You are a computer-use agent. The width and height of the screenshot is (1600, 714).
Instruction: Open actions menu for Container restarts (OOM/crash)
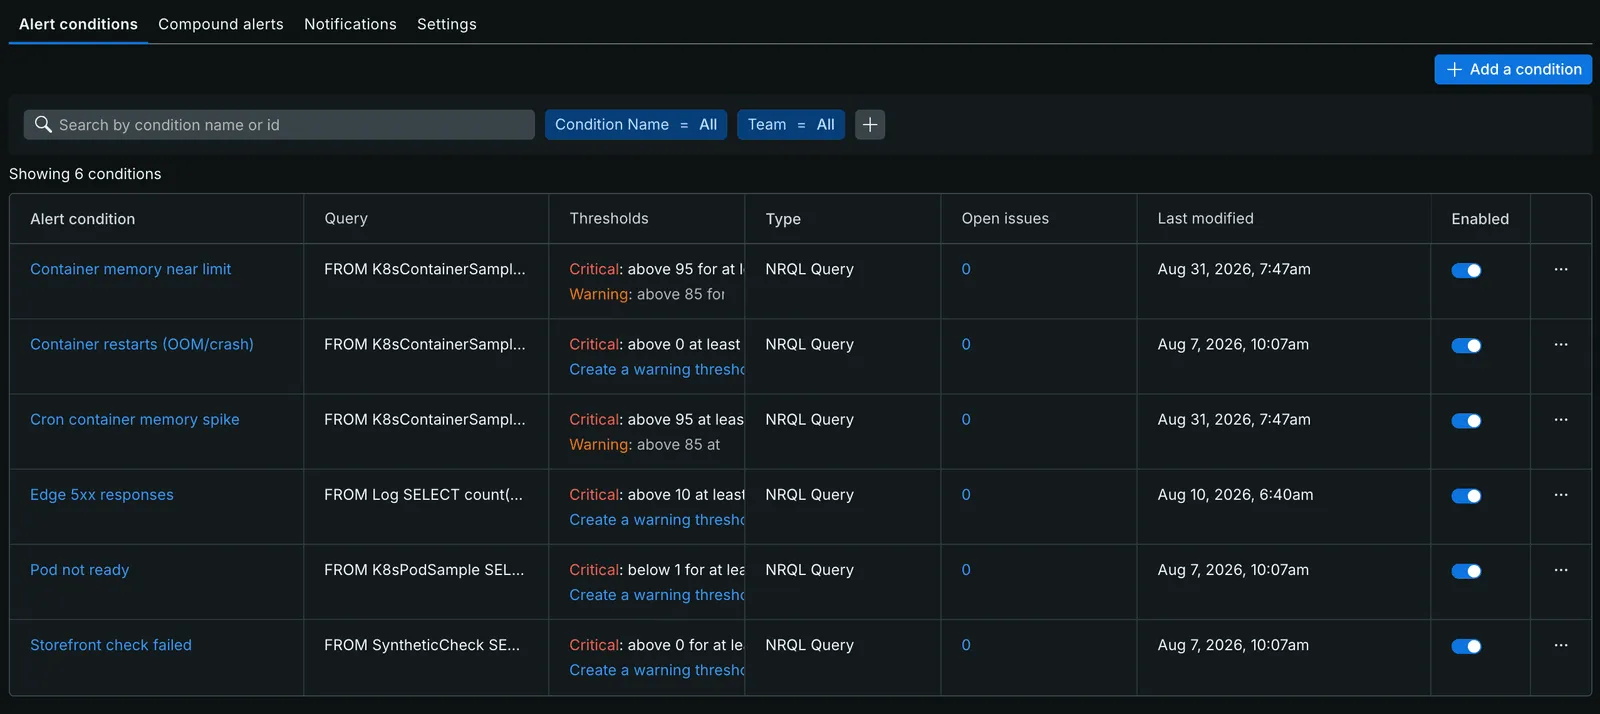1561,344
